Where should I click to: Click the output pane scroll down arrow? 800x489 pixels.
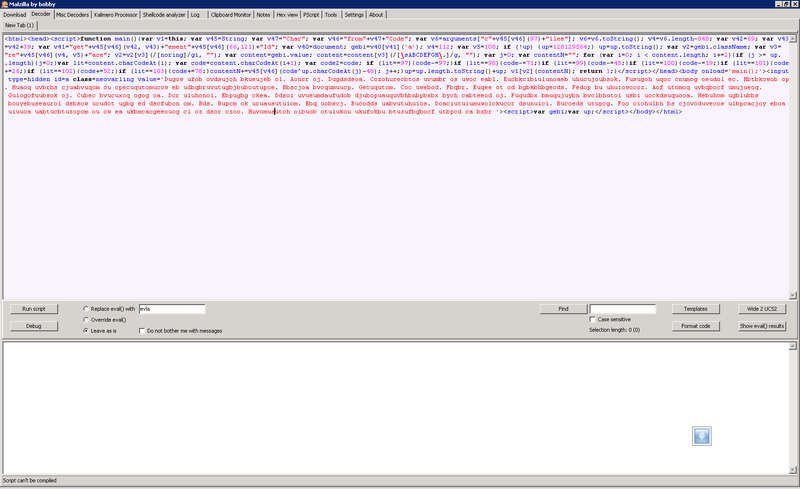click(x=792, y=470)
